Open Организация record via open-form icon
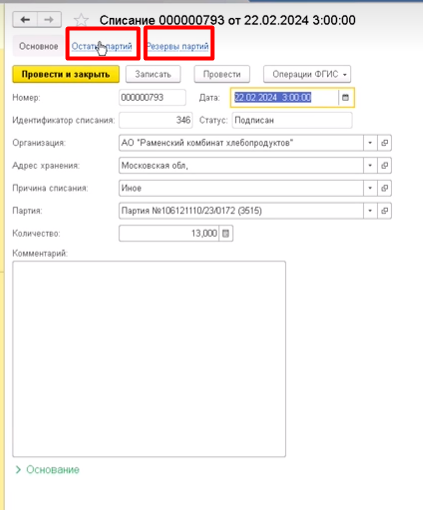 [384, 143]
